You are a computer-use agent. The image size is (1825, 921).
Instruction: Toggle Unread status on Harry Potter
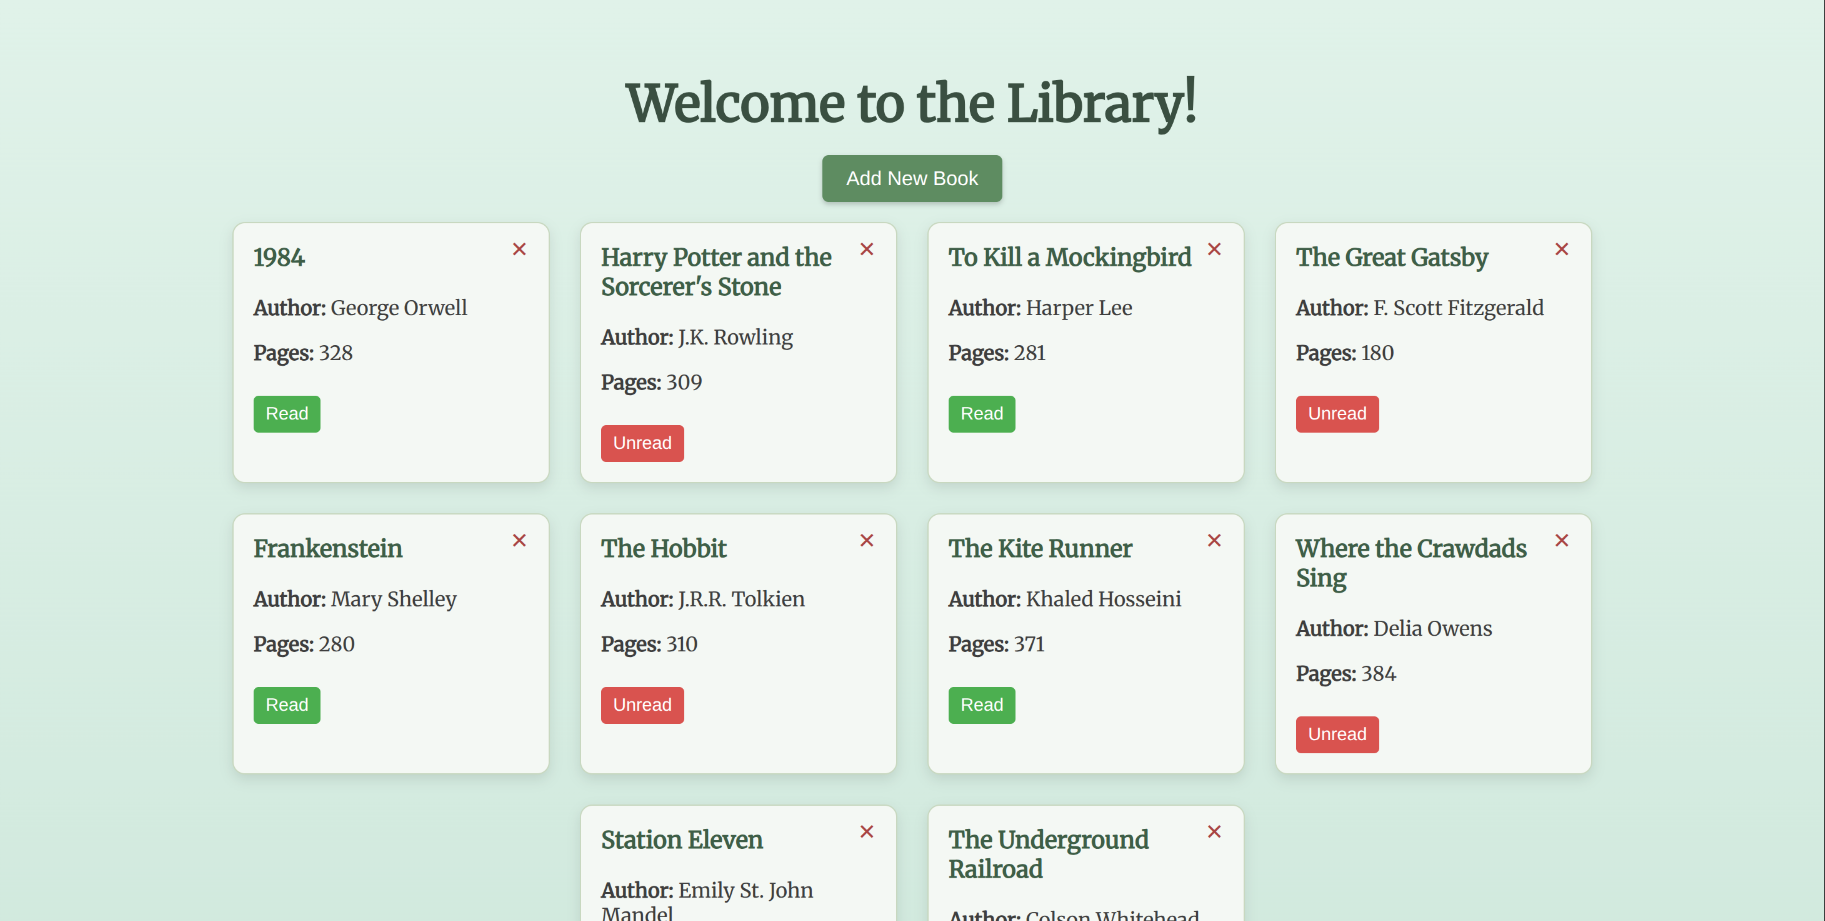(x=642, y=443)
